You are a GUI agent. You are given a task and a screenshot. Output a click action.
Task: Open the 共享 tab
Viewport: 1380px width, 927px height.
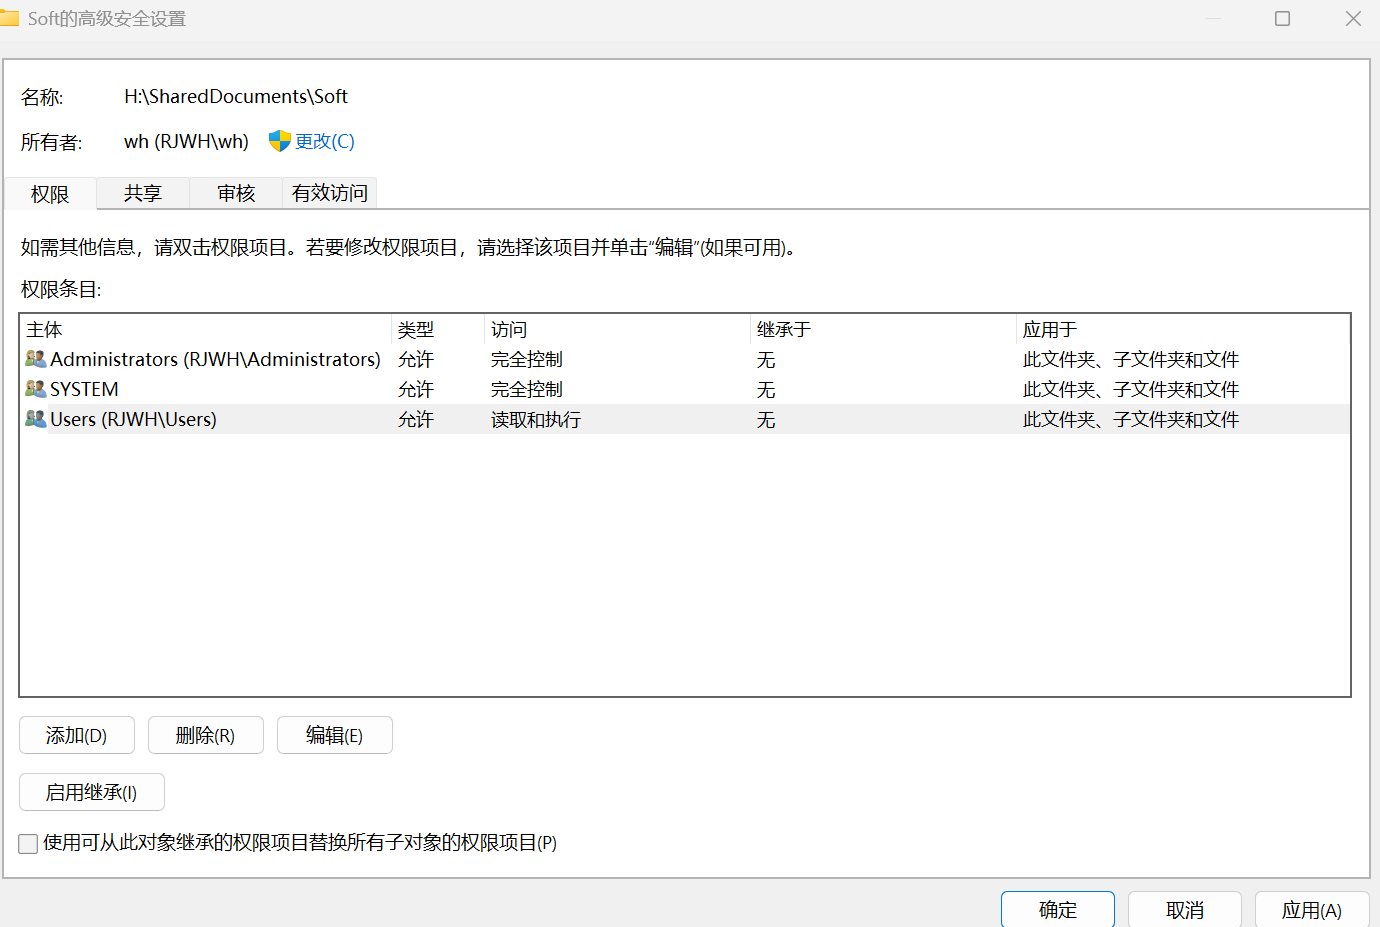pyautogui.click(x=143, y=192)
